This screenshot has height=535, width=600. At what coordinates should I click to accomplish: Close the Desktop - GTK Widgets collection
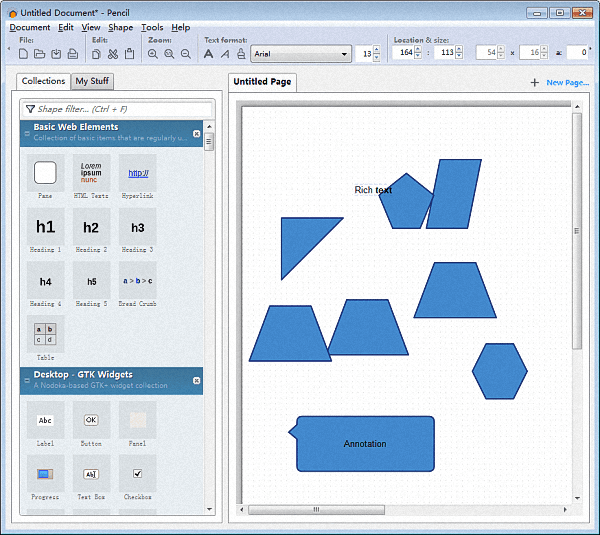[x=196, y=380]
